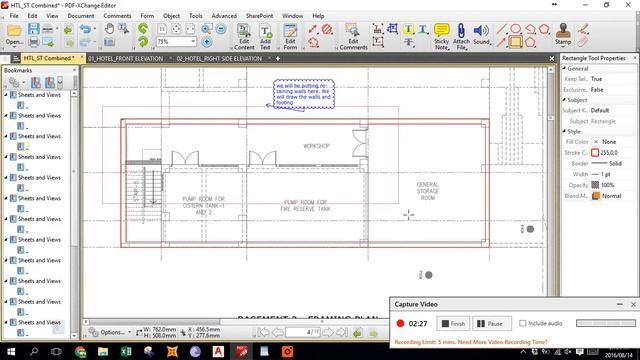The image size is (640, 360).
Task: Collapse the Subject properties section
Action: [564, 100]
